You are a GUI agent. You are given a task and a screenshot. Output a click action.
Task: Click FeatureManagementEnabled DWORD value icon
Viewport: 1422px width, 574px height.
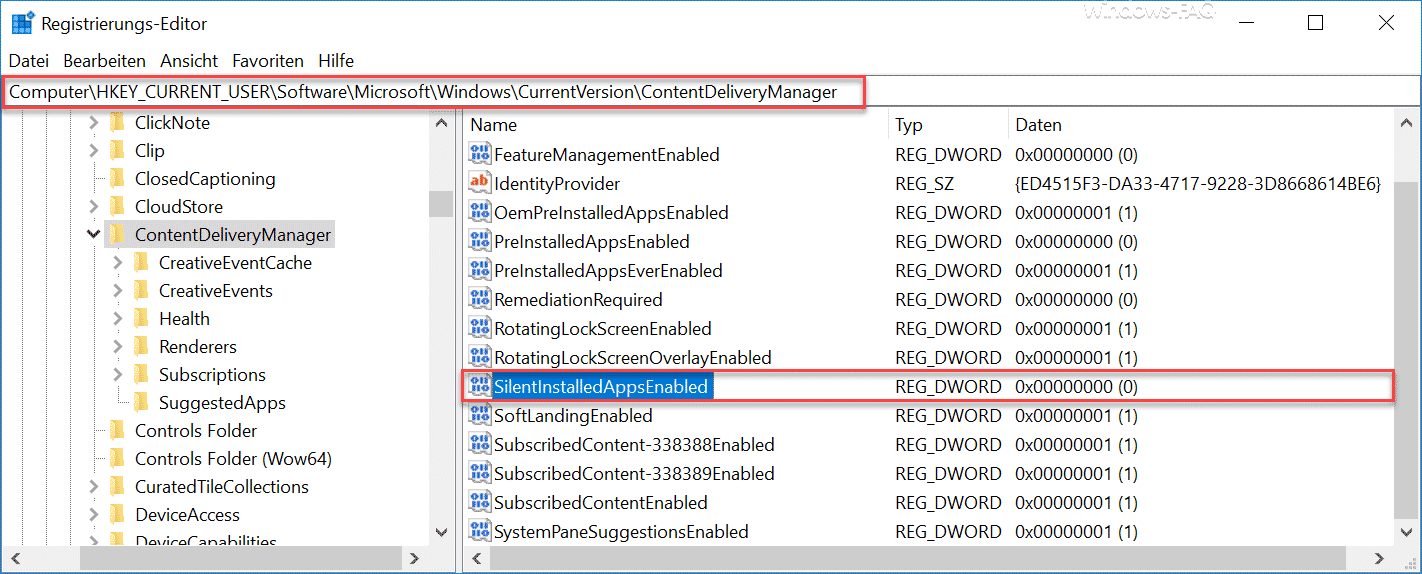[480, 155]
